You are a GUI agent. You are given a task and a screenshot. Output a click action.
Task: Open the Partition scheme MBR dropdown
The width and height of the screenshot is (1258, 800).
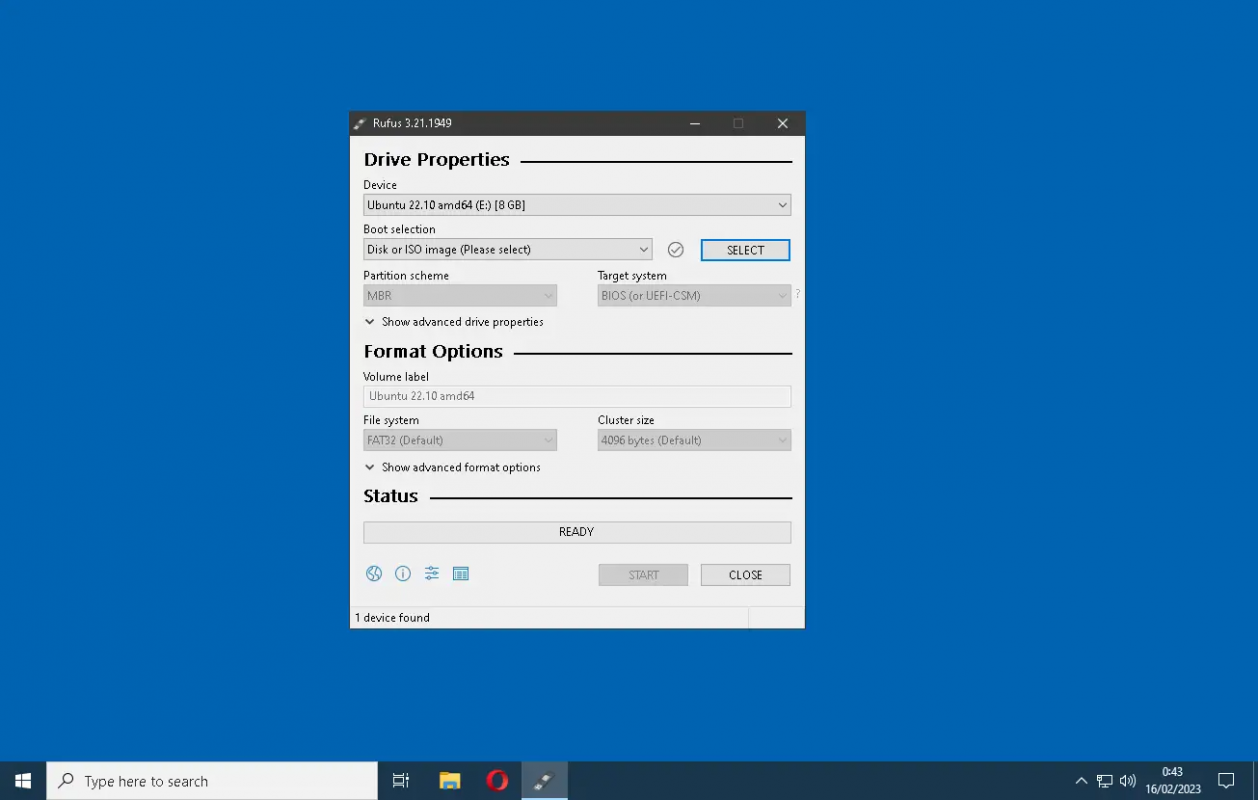tap(460, 296)
